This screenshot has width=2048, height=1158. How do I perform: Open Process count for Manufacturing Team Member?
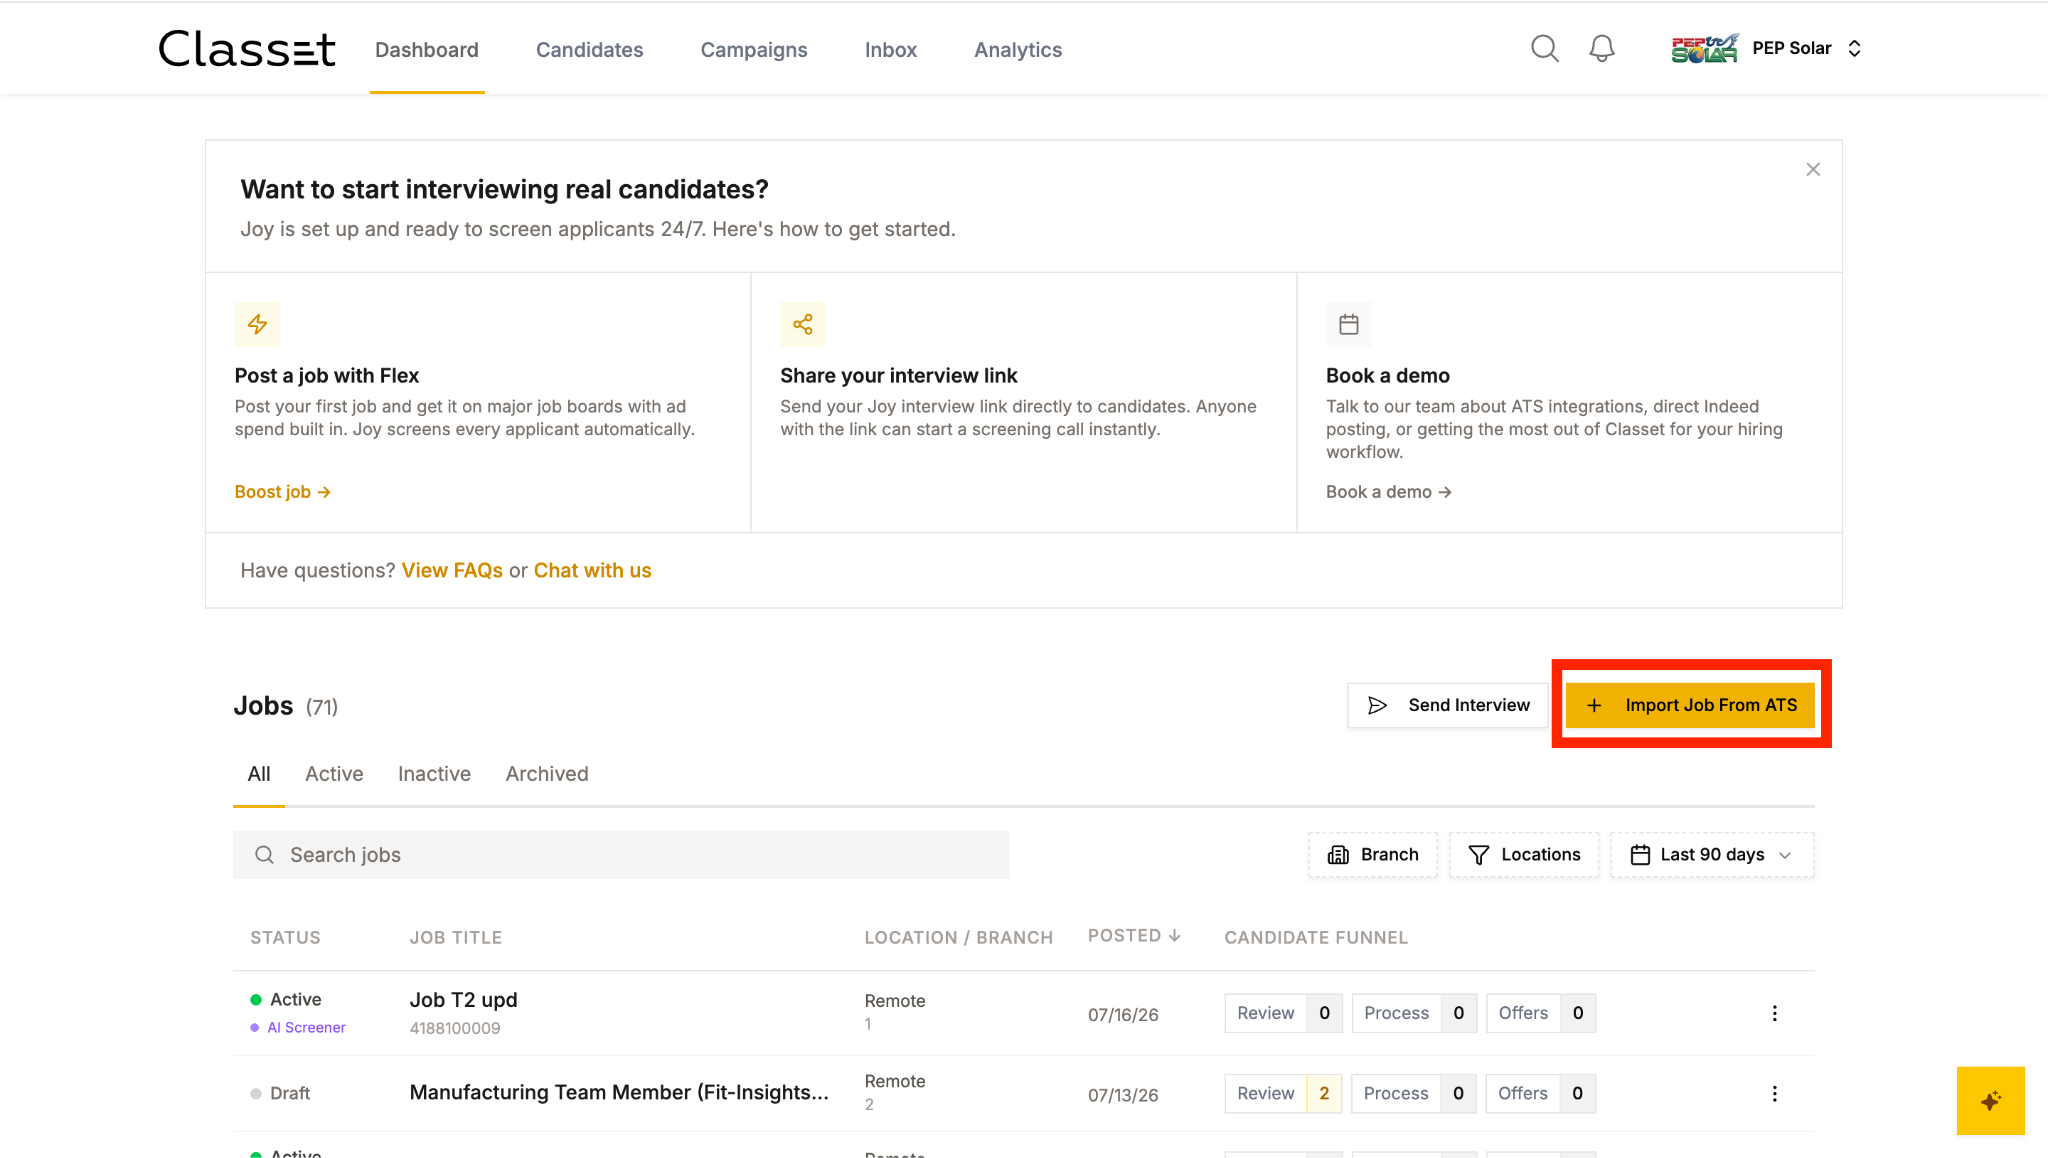pyautogui.click(x=1414, y=1093)
